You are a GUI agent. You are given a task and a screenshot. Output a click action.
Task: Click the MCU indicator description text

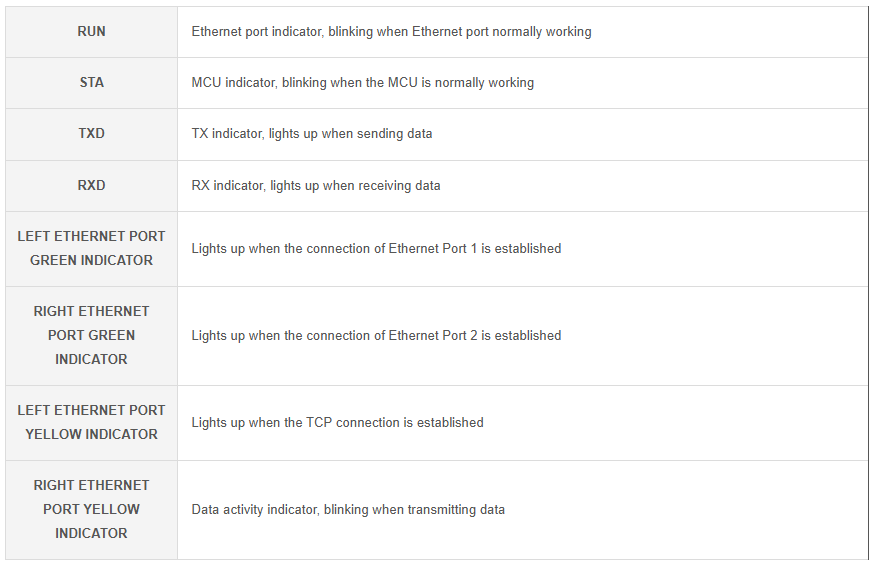362,83
